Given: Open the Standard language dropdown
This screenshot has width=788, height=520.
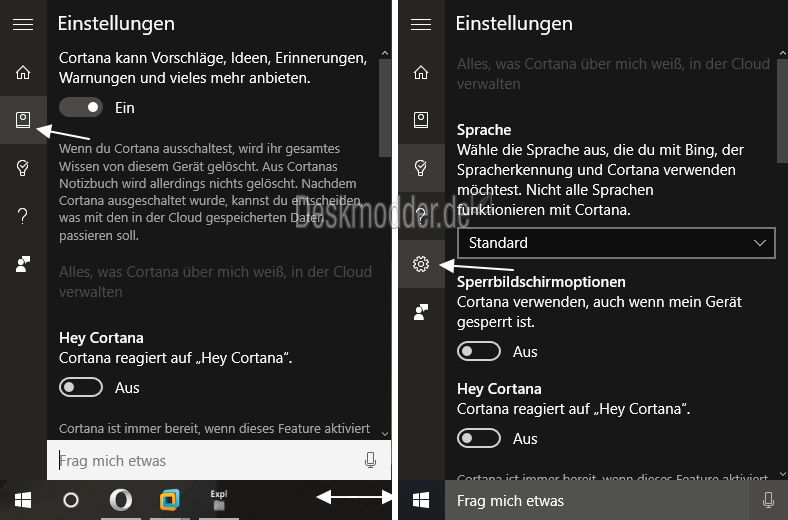Looking at the screenshot, I should pos(616,243).
